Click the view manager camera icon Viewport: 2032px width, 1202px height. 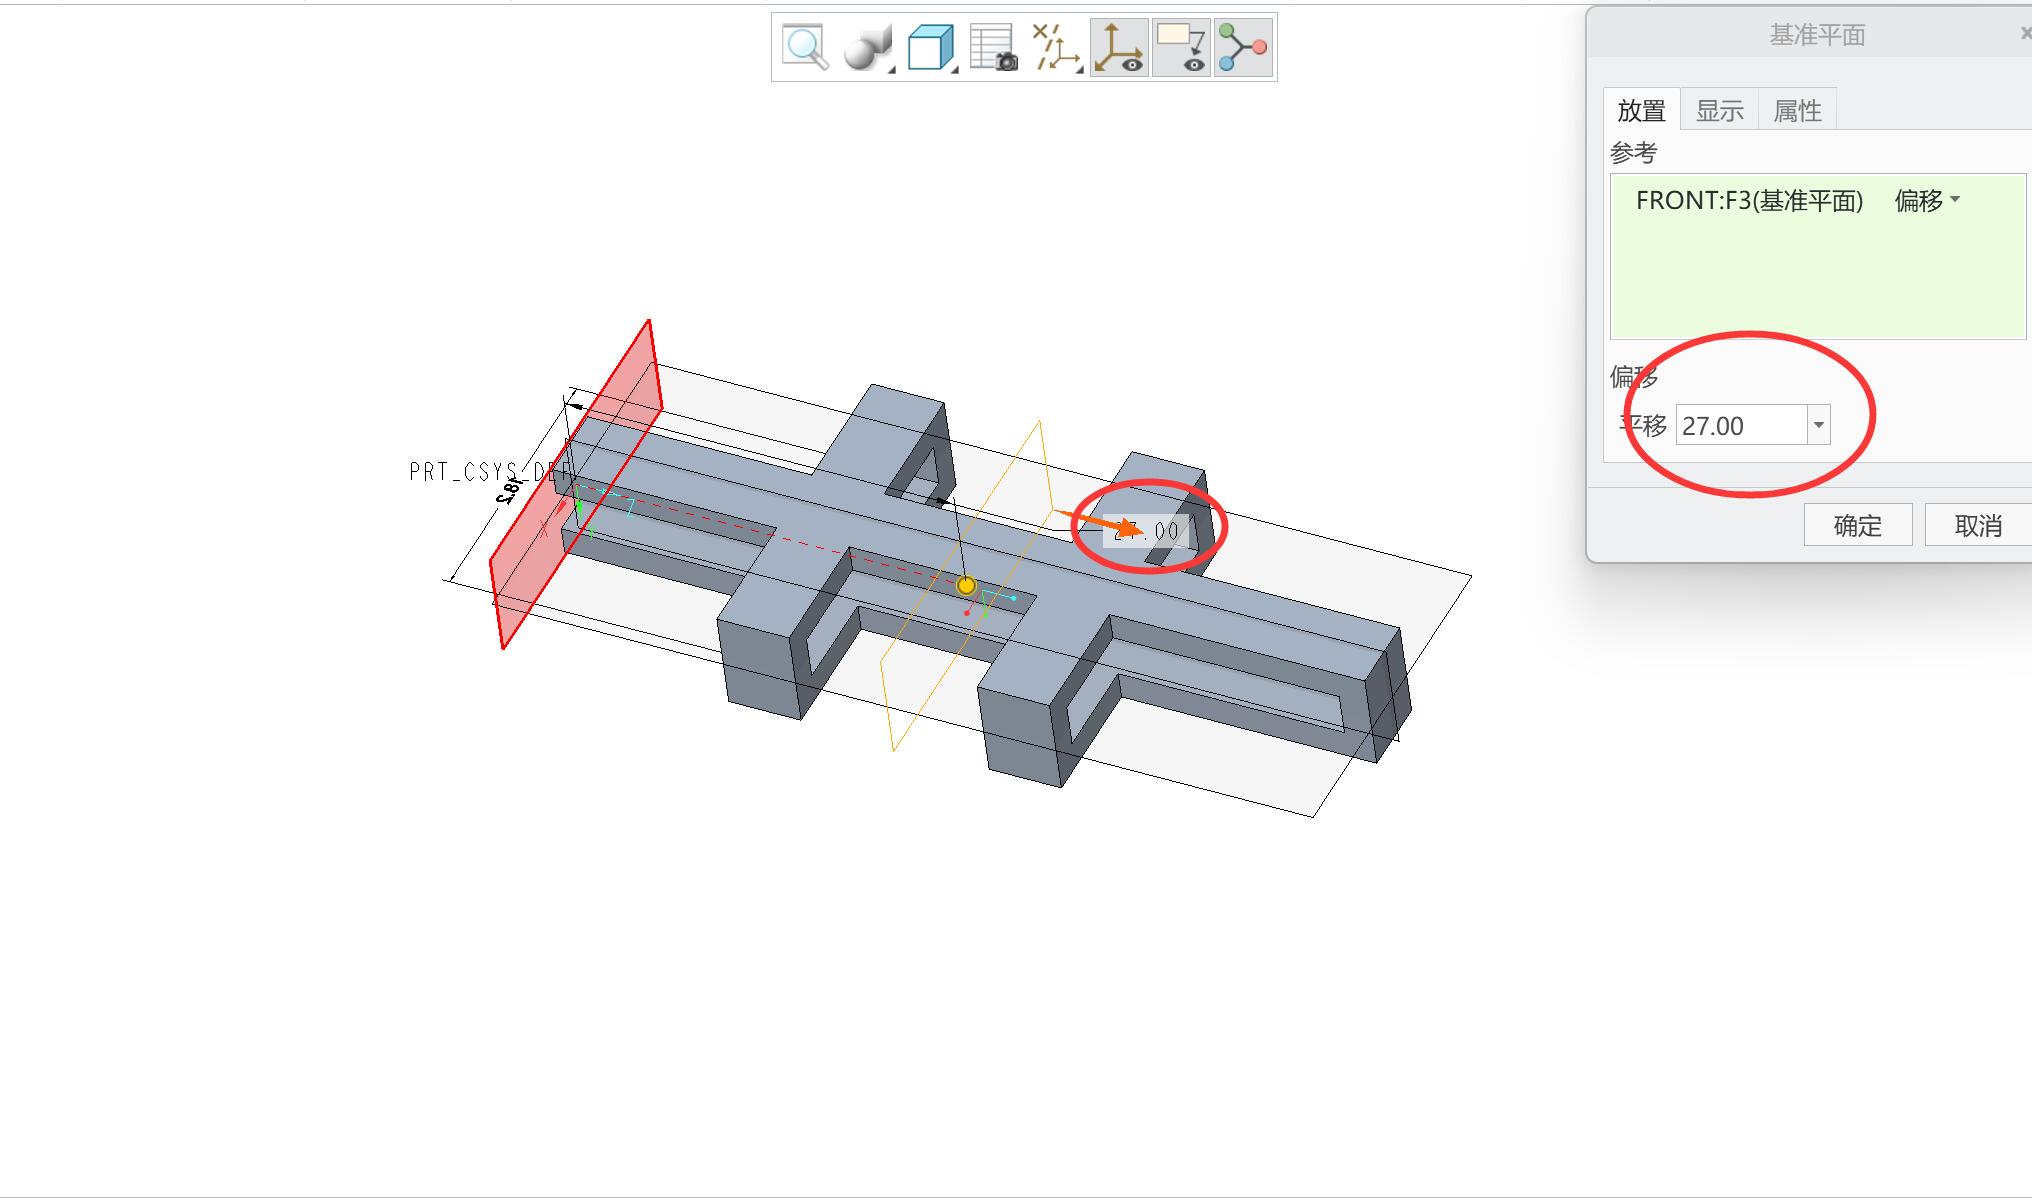(x=993, y=47)
